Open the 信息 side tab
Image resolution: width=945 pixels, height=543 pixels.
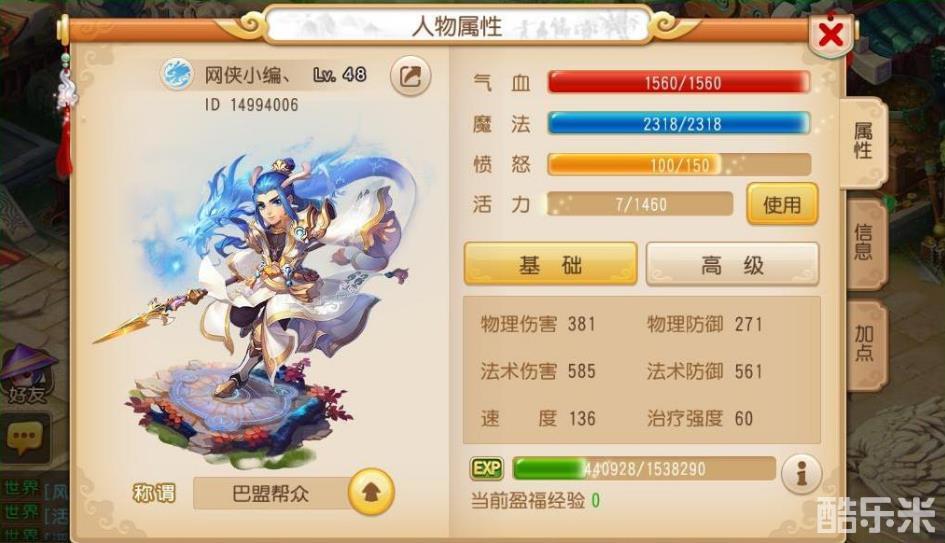click(864, 242)
